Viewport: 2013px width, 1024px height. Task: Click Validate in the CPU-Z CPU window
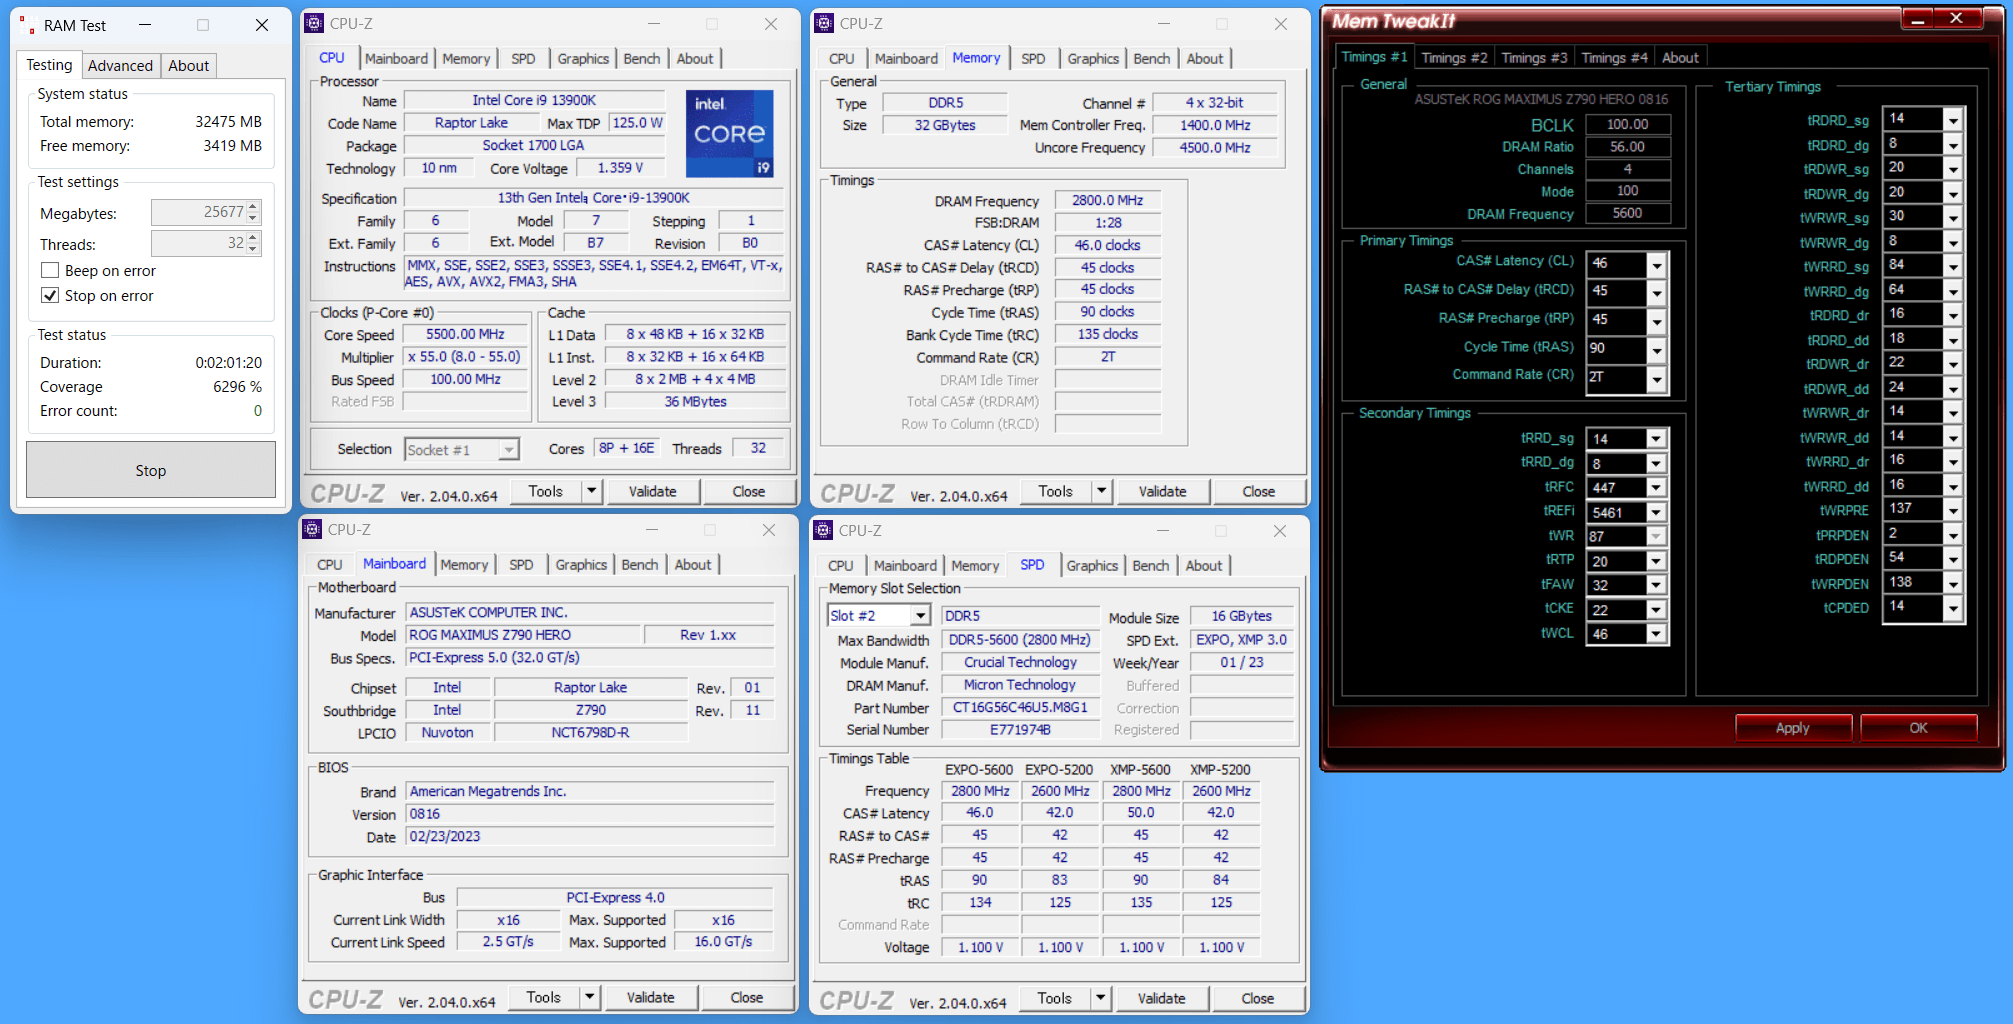(653, 491)
